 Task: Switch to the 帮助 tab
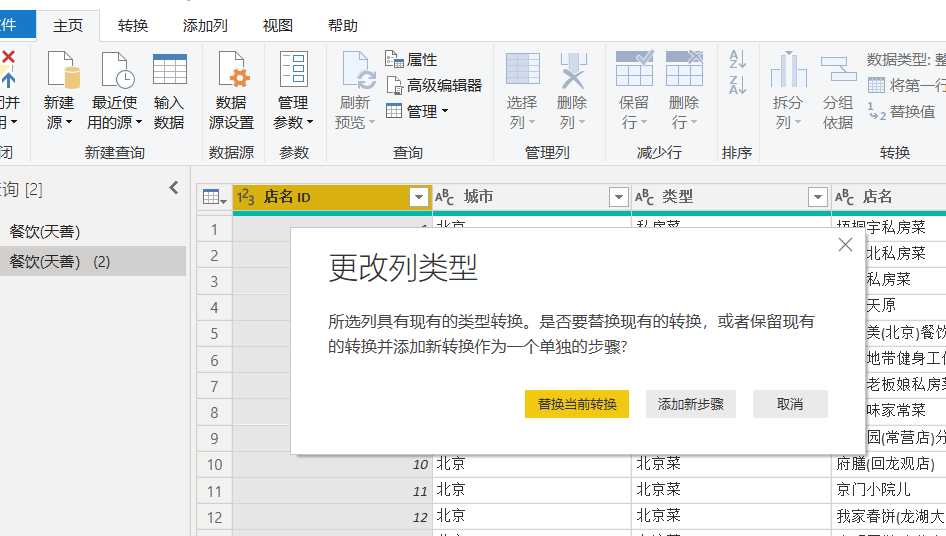pyautogui.click(x=343, y=26)
